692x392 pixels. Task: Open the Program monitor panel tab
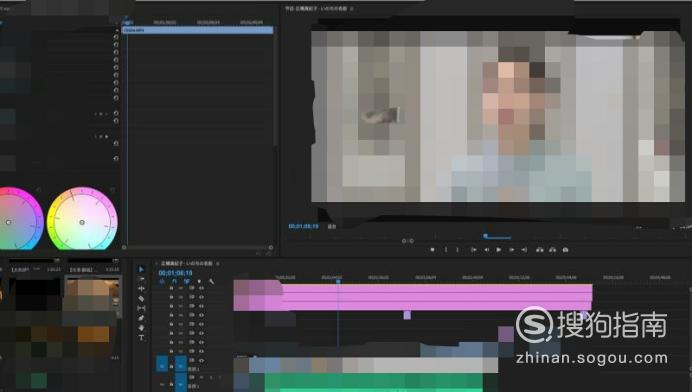click(316, 8)
